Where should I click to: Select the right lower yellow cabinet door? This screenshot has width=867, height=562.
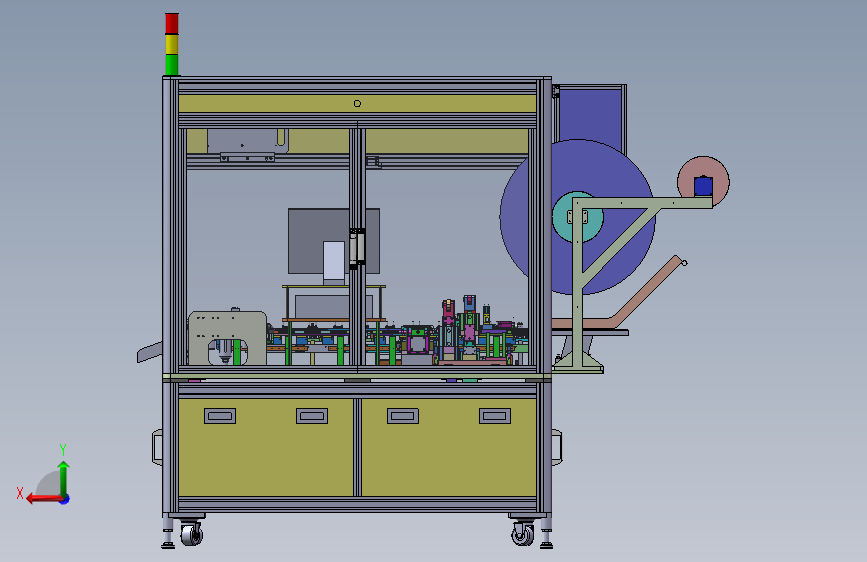pyautogui.click(x=448, y=447)
